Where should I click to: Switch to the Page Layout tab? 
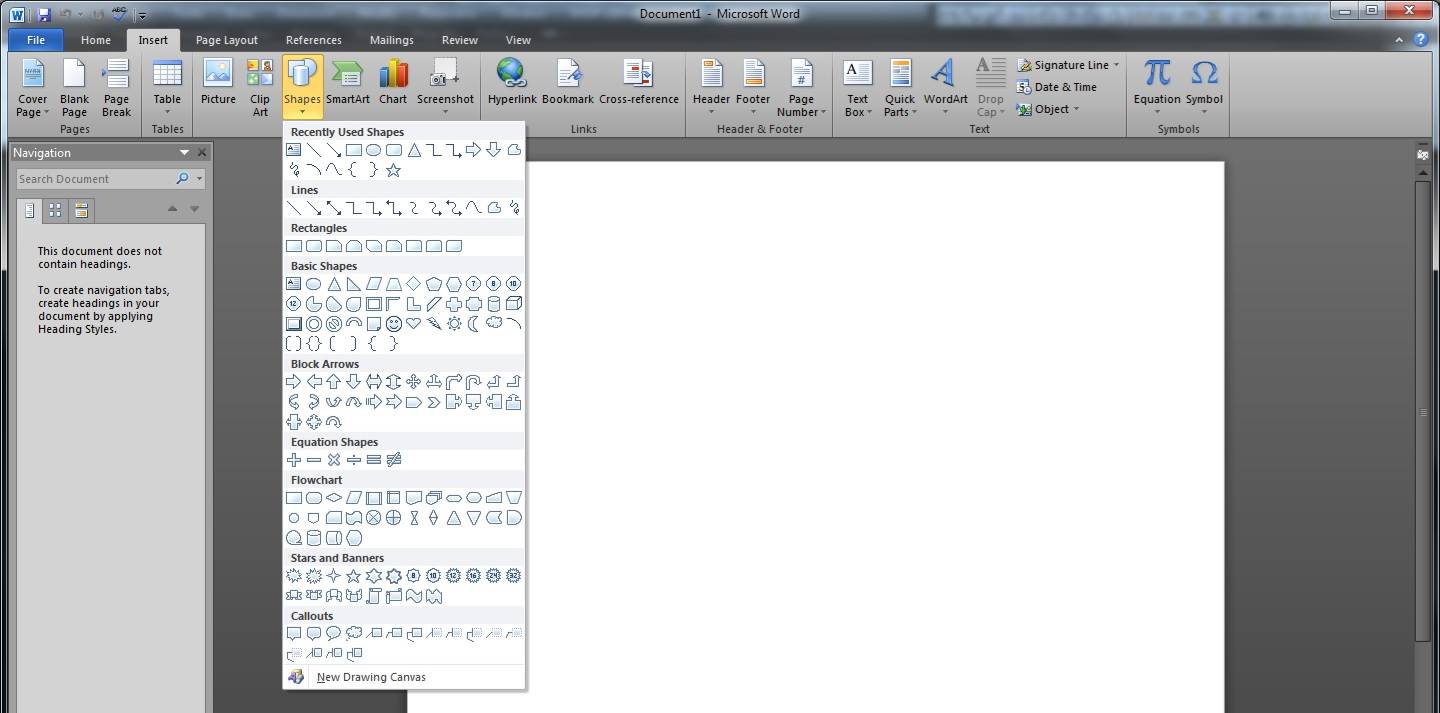(227, 40)
